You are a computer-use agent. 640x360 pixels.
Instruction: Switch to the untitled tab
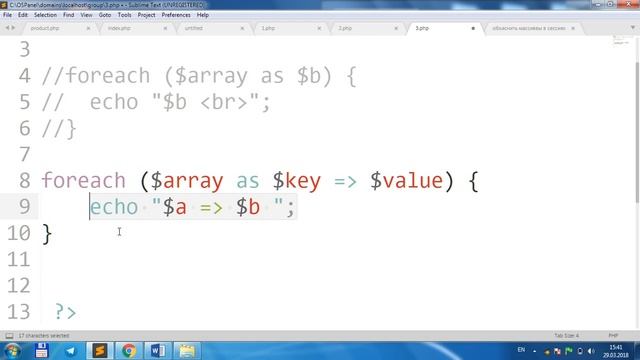pos(193,29)
